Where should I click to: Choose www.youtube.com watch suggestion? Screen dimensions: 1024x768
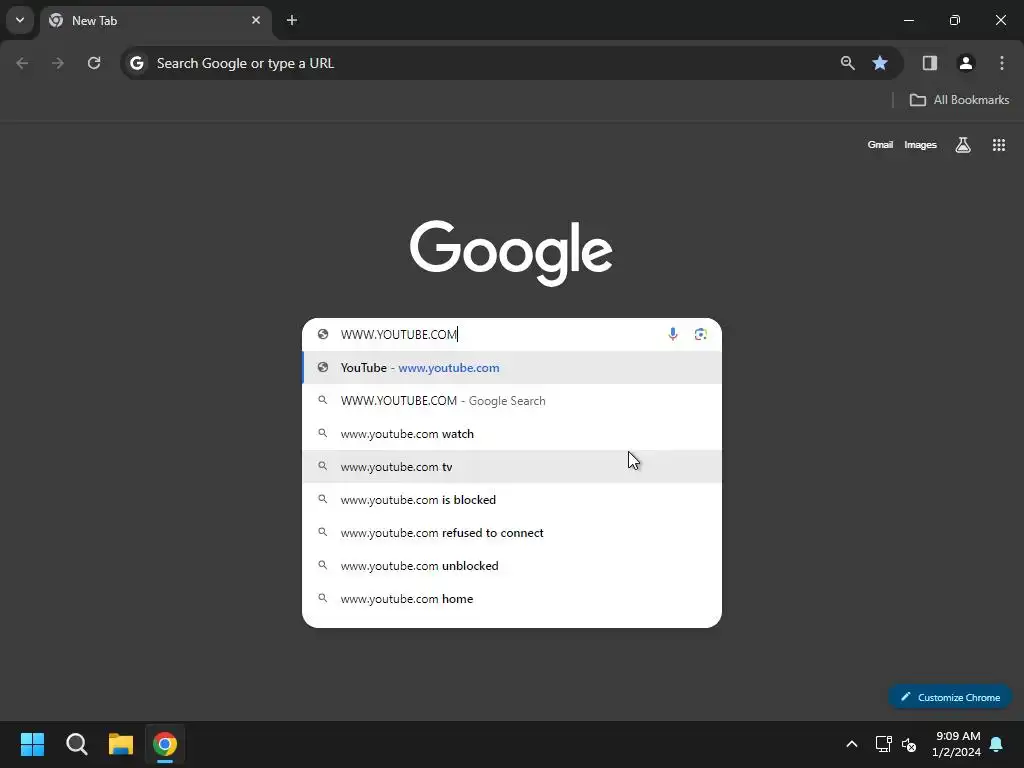click(512, 434)
